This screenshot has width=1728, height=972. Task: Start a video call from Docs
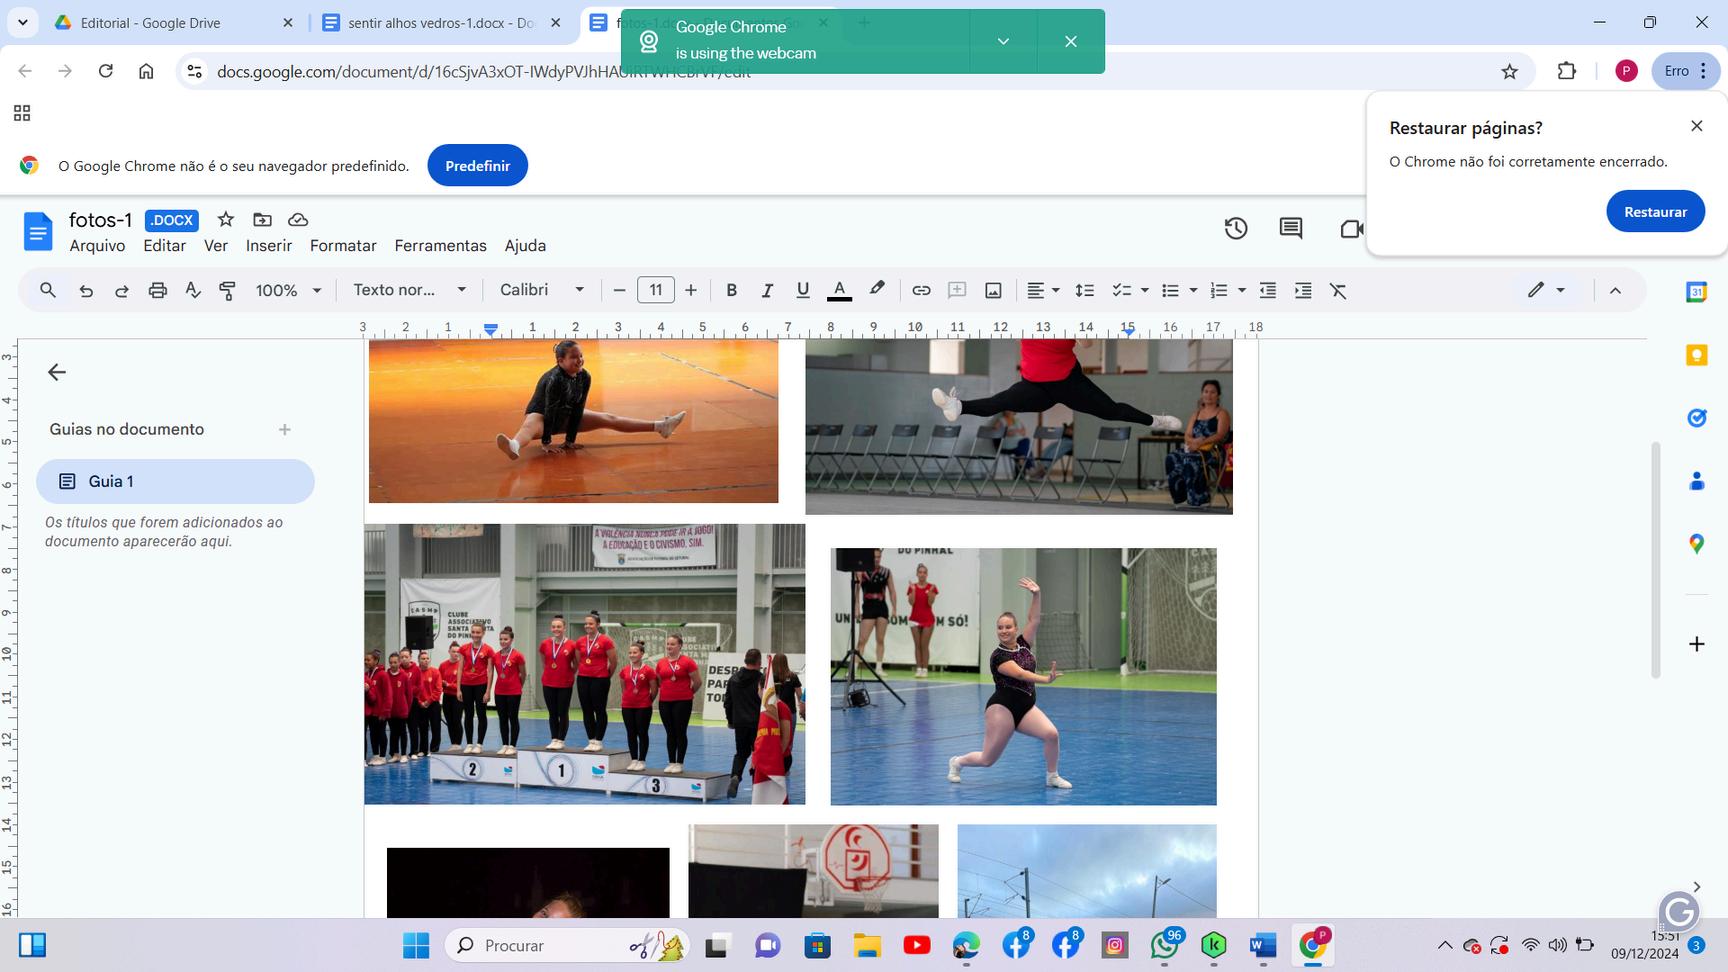pos(1351,229)
